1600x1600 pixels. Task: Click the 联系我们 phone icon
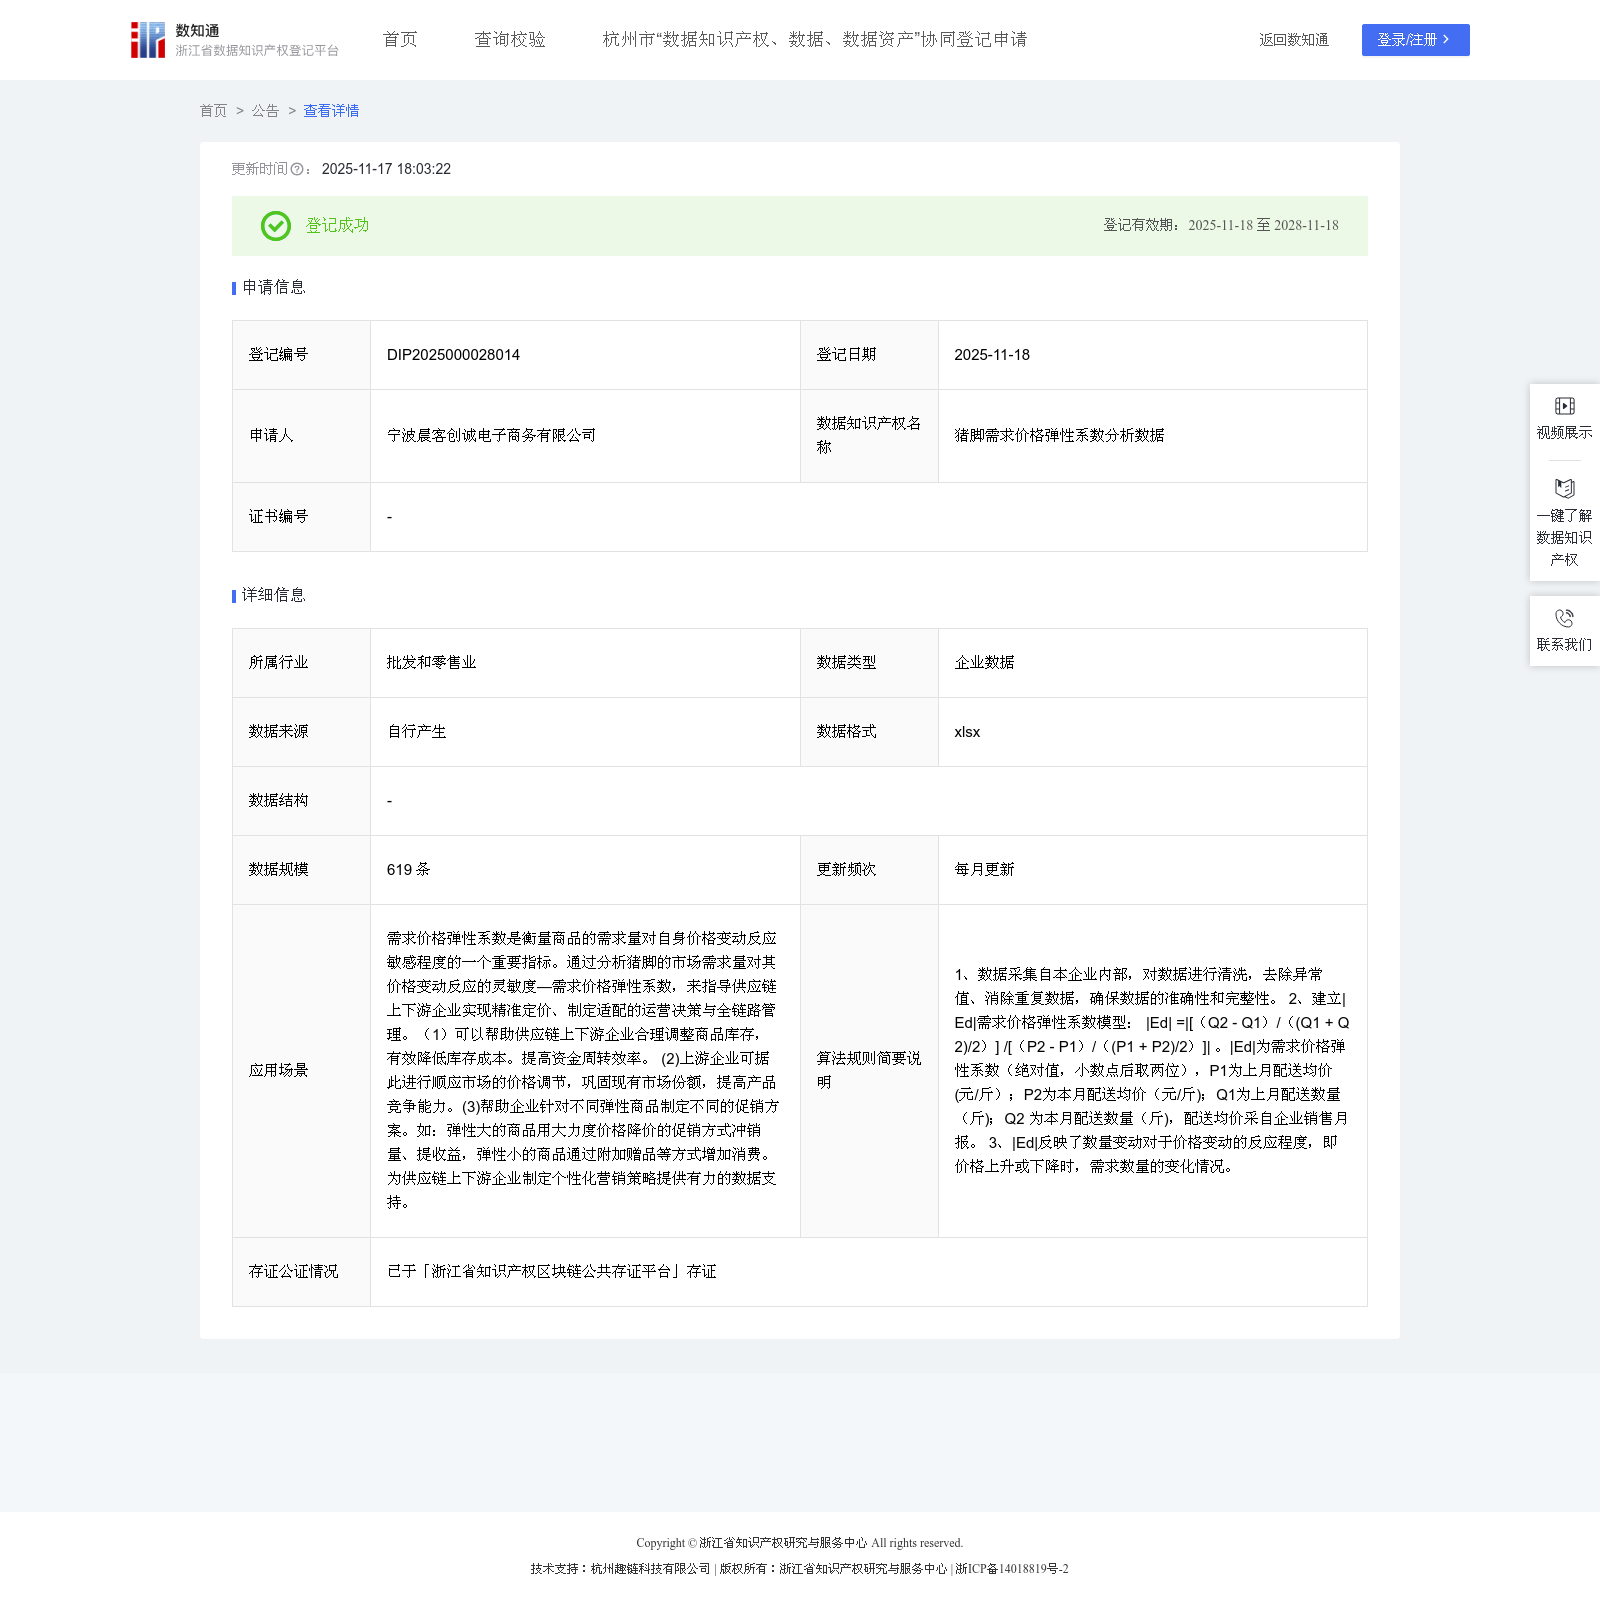[1564, 618]
